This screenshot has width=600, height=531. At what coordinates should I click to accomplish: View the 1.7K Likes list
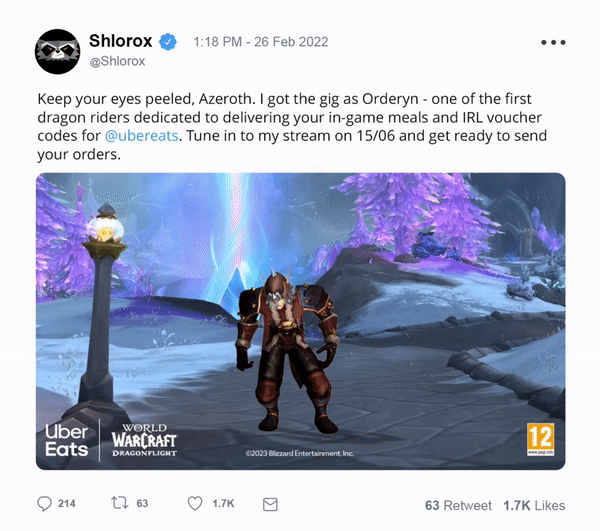(x=534, y=505)
